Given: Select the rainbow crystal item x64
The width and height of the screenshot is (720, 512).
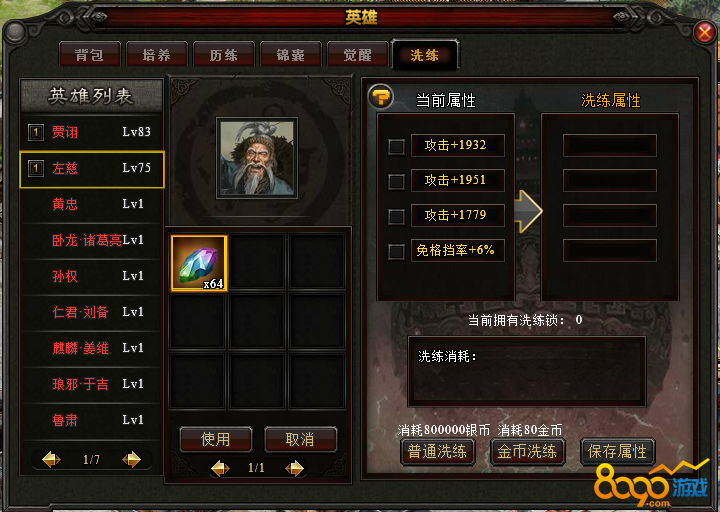Looking at the screenshot, I should [199, 263].
